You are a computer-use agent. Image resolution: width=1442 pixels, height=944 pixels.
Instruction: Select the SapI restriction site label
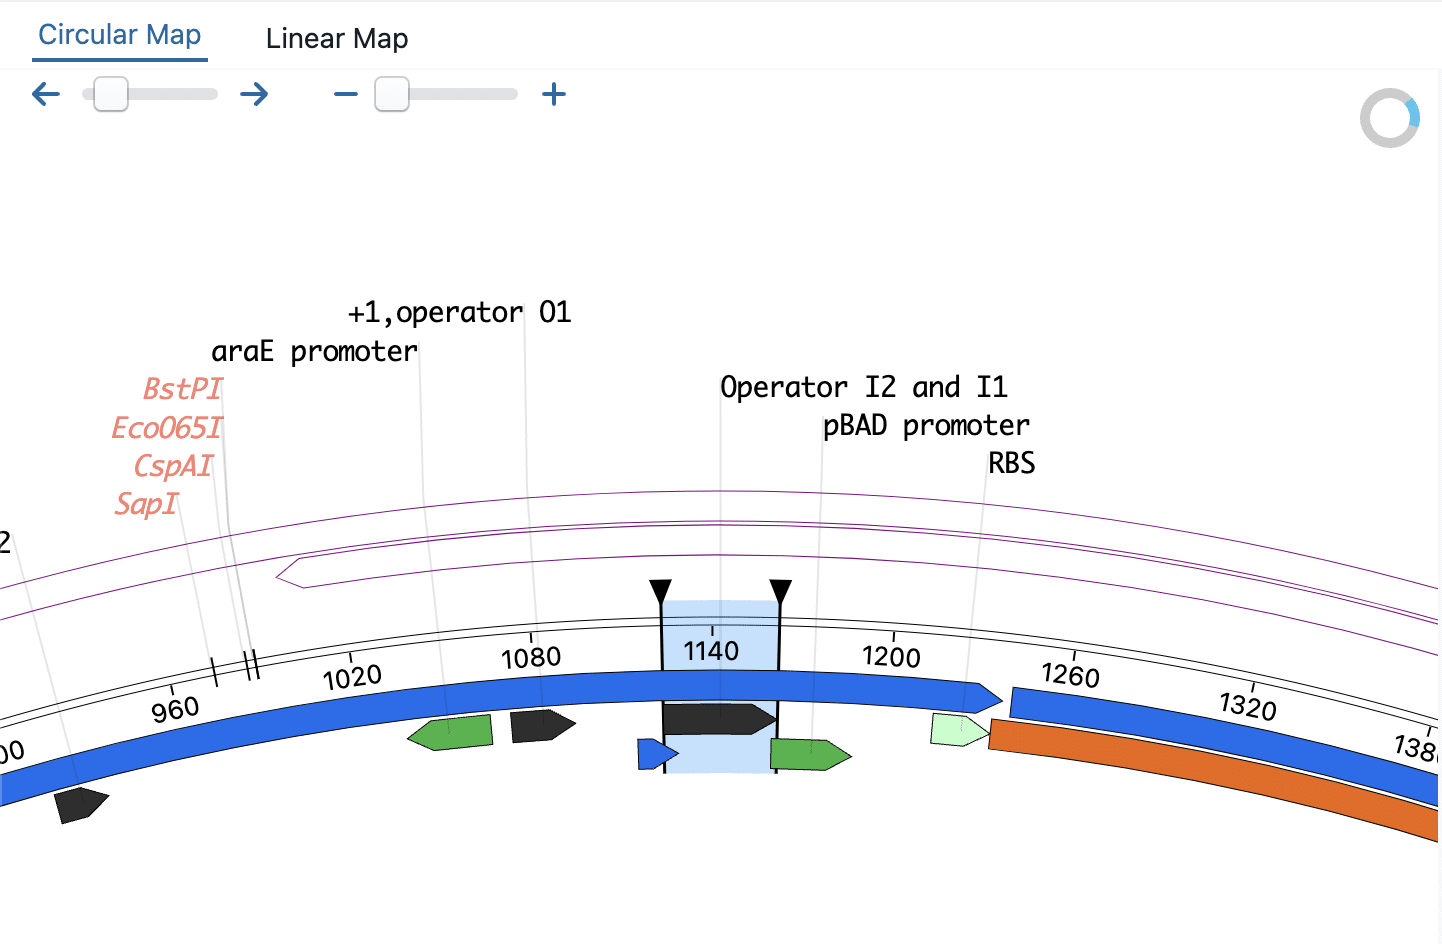[146, 504]
